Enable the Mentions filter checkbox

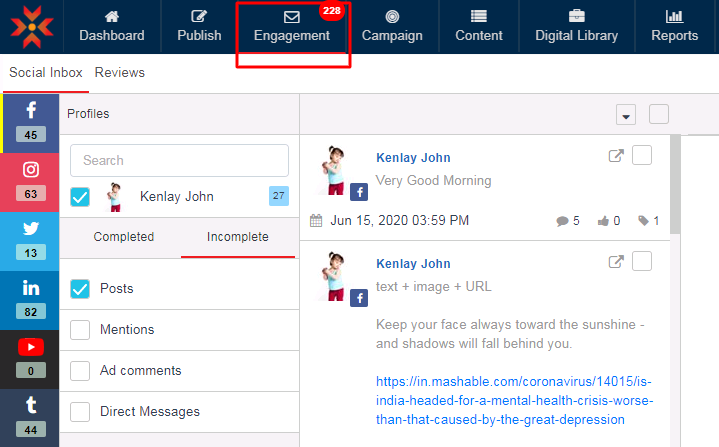[x=81, y=330]
